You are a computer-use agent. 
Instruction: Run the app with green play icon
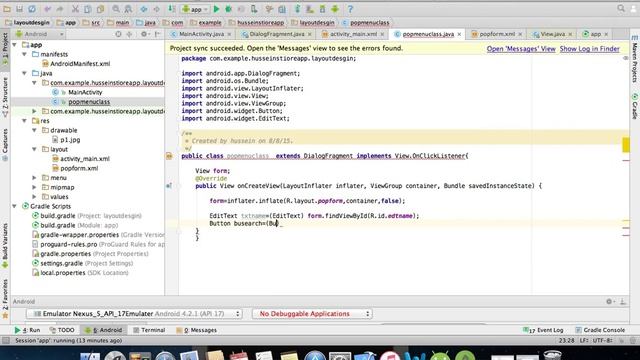click(216, 9)
